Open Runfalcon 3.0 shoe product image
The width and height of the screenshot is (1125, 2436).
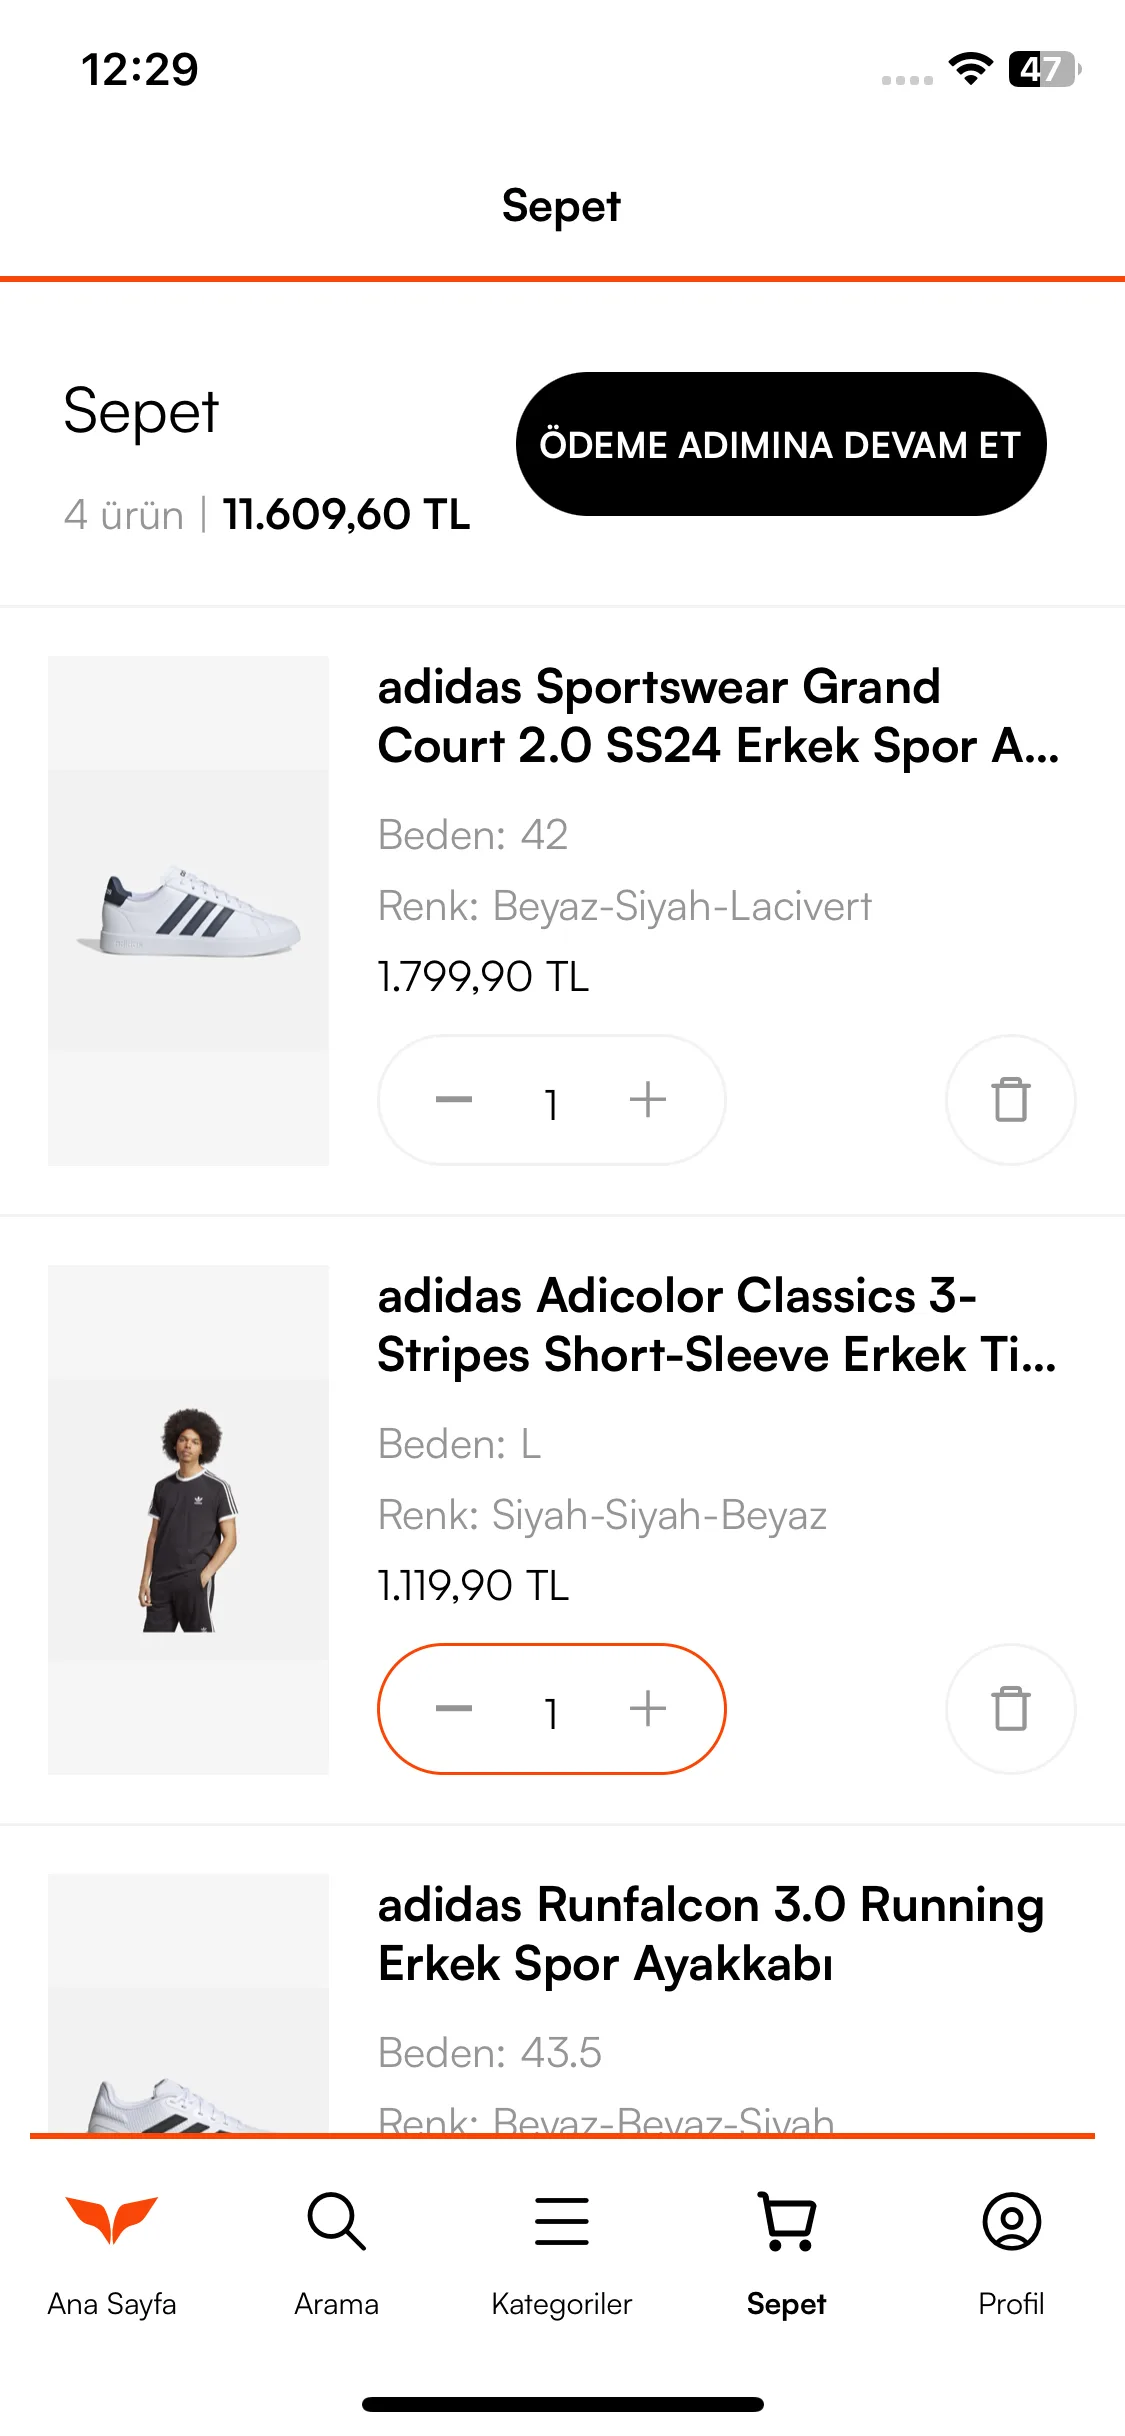[x=188, y=2003]
